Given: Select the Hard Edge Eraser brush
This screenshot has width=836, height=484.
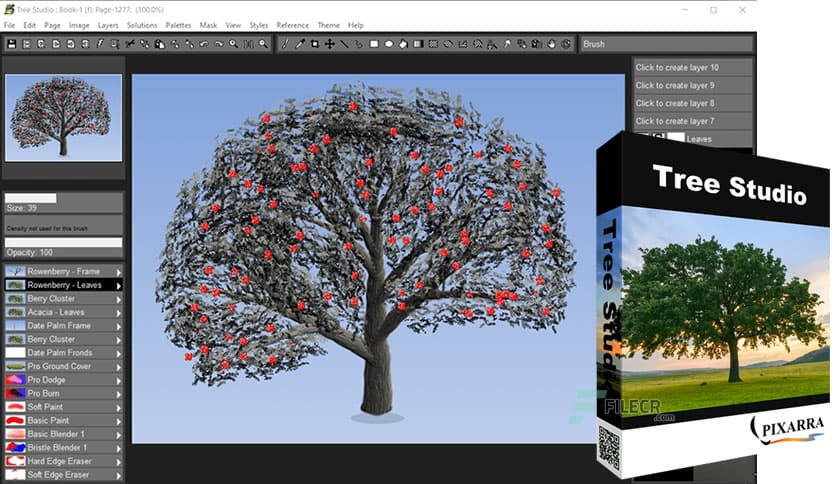Looking at the screenshot, I should click(63, 461).
